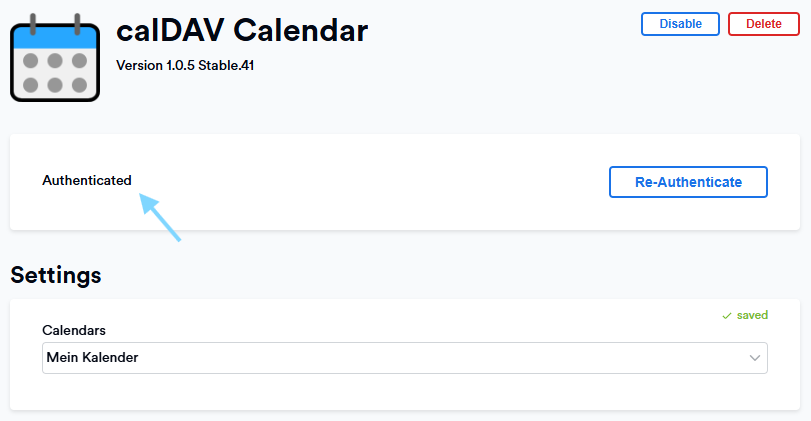Re-Authenticate the calendar connection
Screen dimensions: 811x421
pos(688,182)
